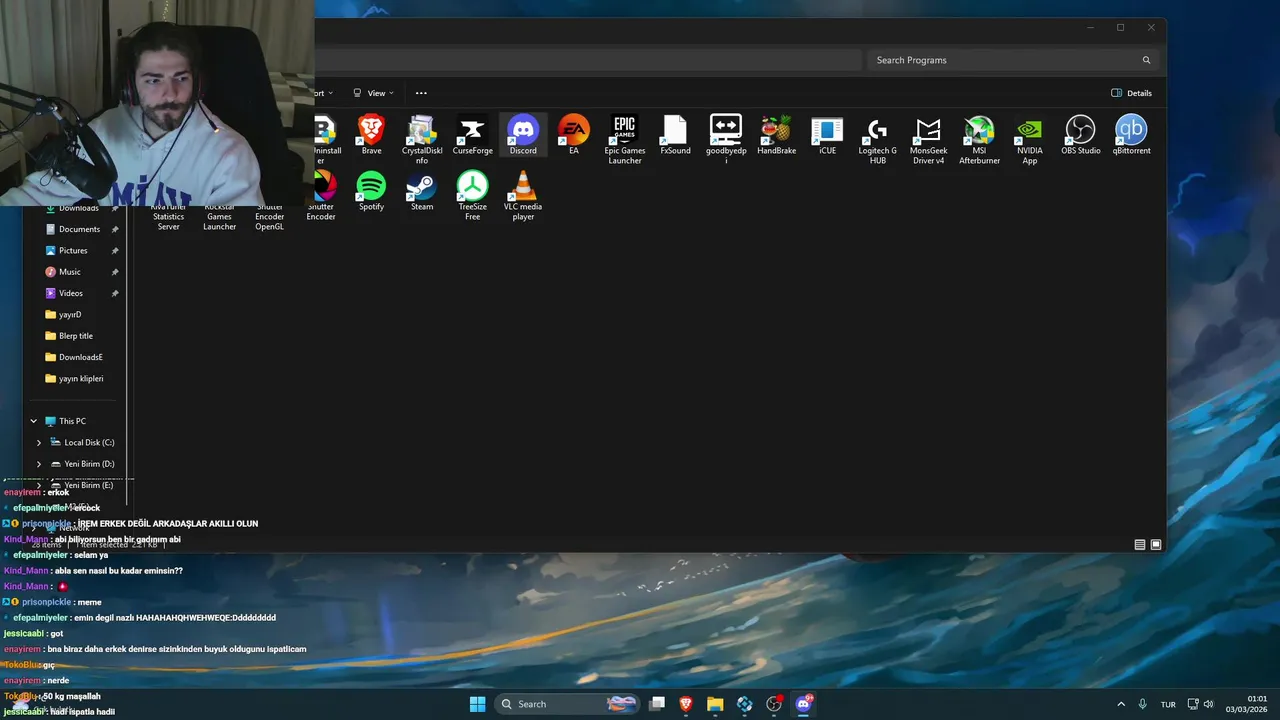The image size is (1280, 720).
Task: Open the CrystalDiskInfo shortcut
Action: 422,140
